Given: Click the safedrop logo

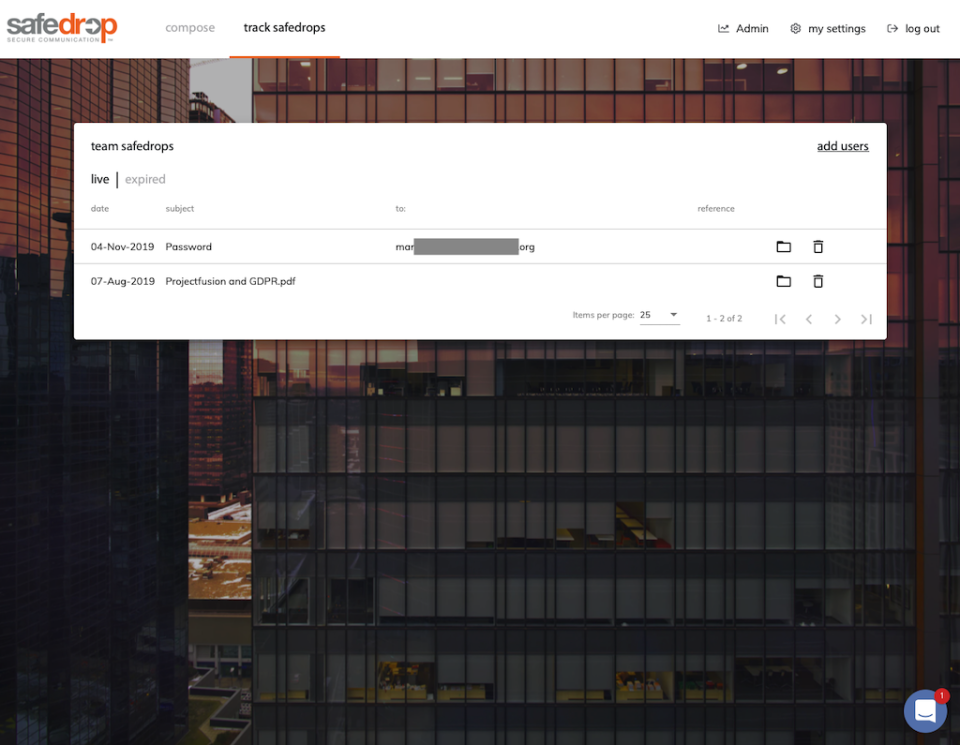Looking at the screenshot, I should tap(62, 28).
